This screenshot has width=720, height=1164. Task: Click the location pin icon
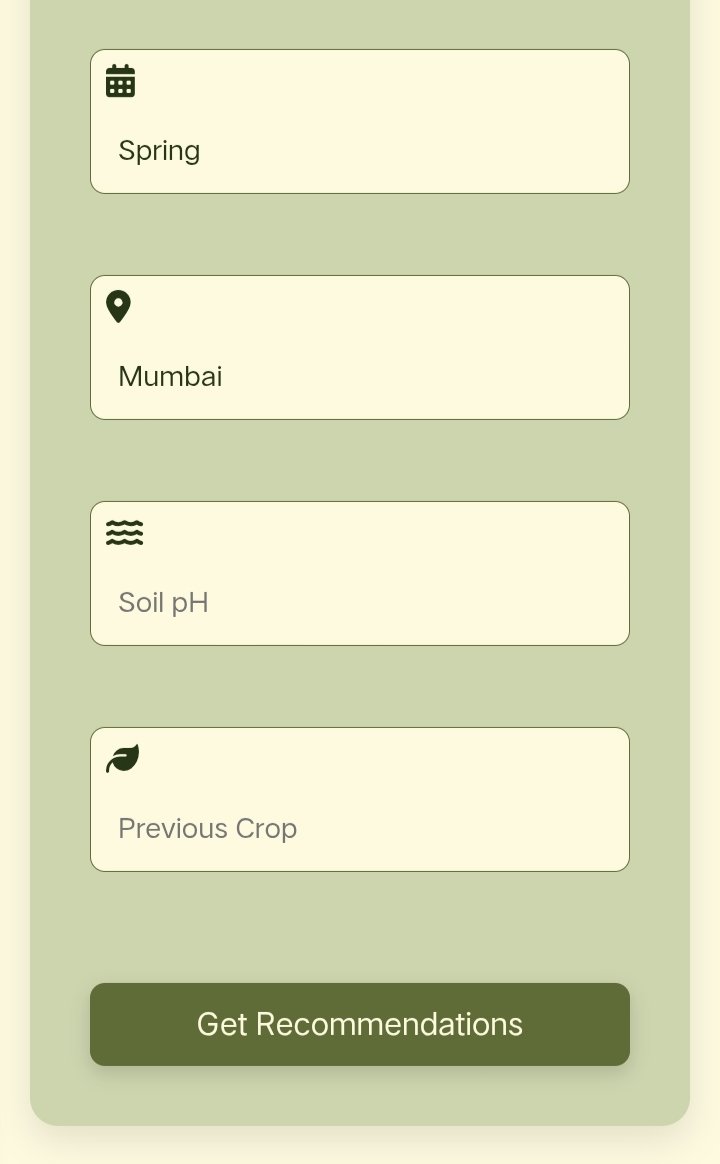point(118,307)
